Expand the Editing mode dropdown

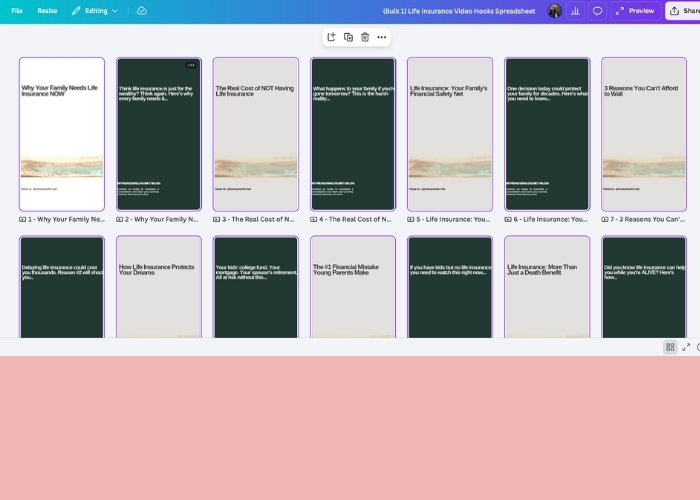[95, 11]
